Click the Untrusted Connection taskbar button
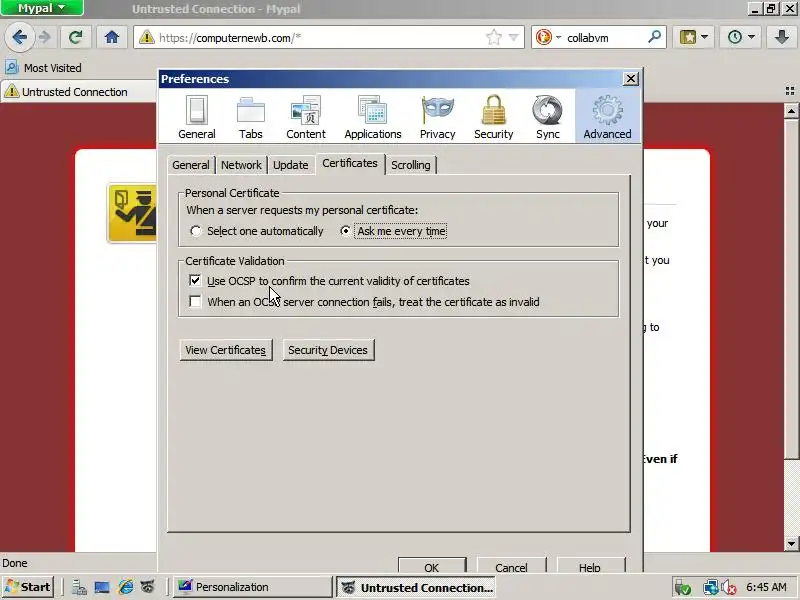The image size is (800, 600). (418, 587)
